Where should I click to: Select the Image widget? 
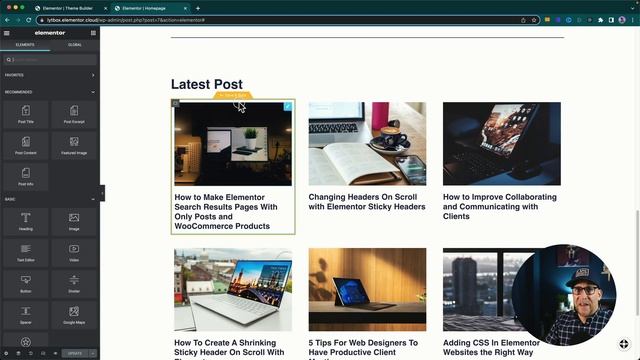click(x=74, y=221)
